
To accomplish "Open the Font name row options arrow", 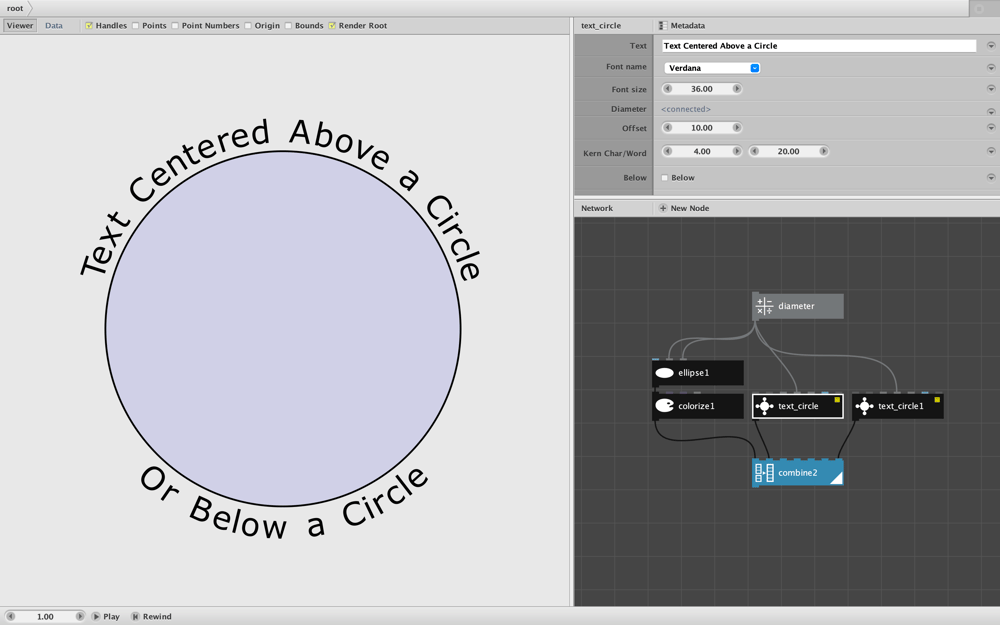I will coord(991,68).
